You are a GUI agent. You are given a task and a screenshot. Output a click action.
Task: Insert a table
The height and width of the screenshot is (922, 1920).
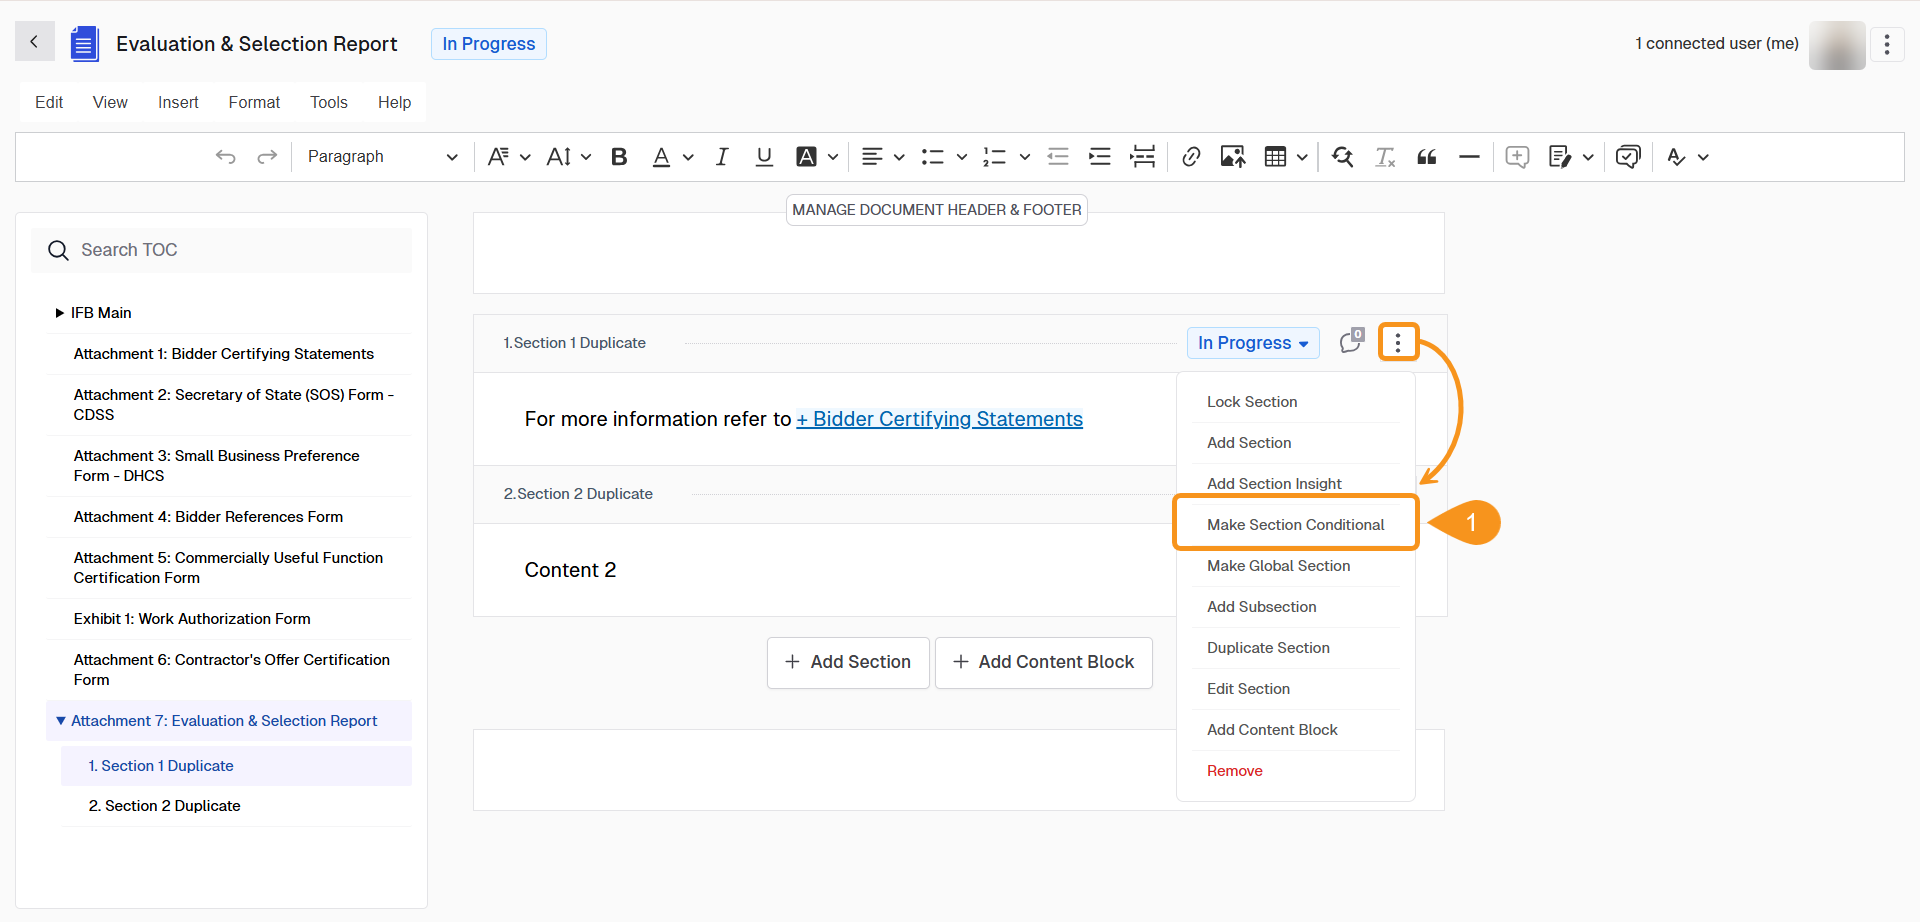(1278, 156)
